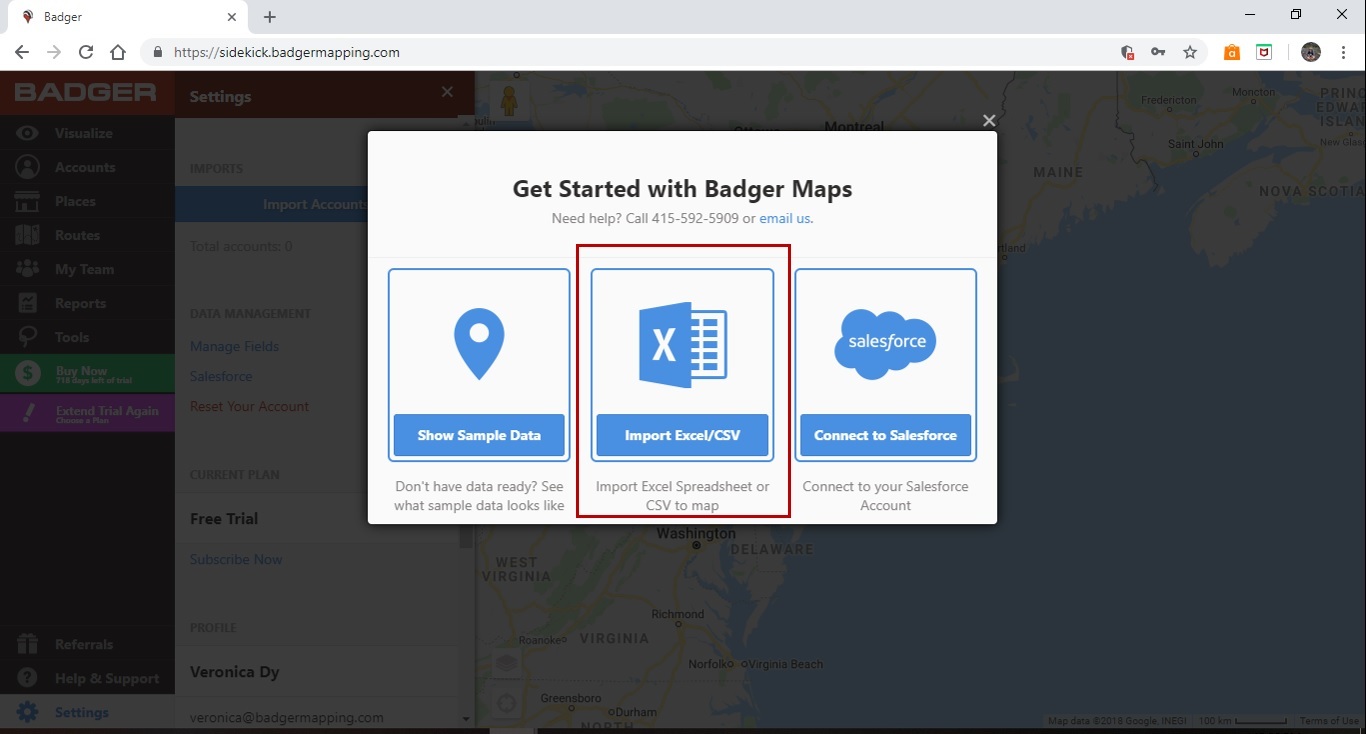Viewport: 1366px width, 734px height.
Task: Click the Referrals gift icon
Action: point(27,644)
